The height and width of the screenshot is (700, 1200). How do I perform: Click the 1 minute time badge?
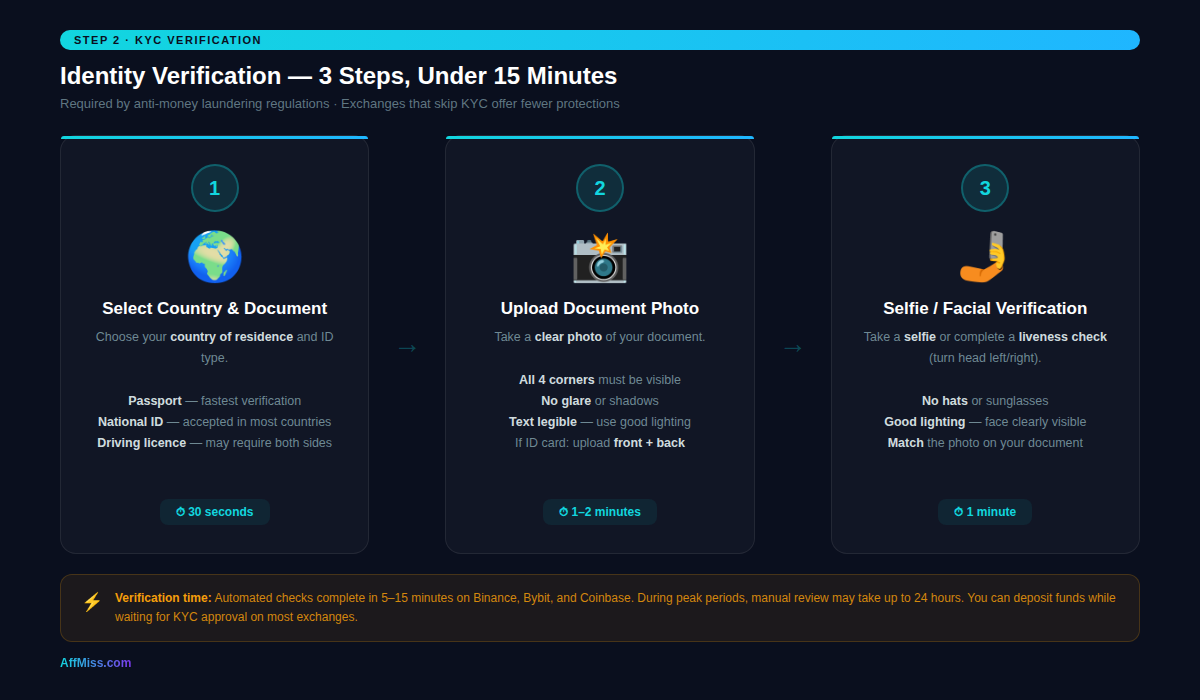[x=985, y=511]
